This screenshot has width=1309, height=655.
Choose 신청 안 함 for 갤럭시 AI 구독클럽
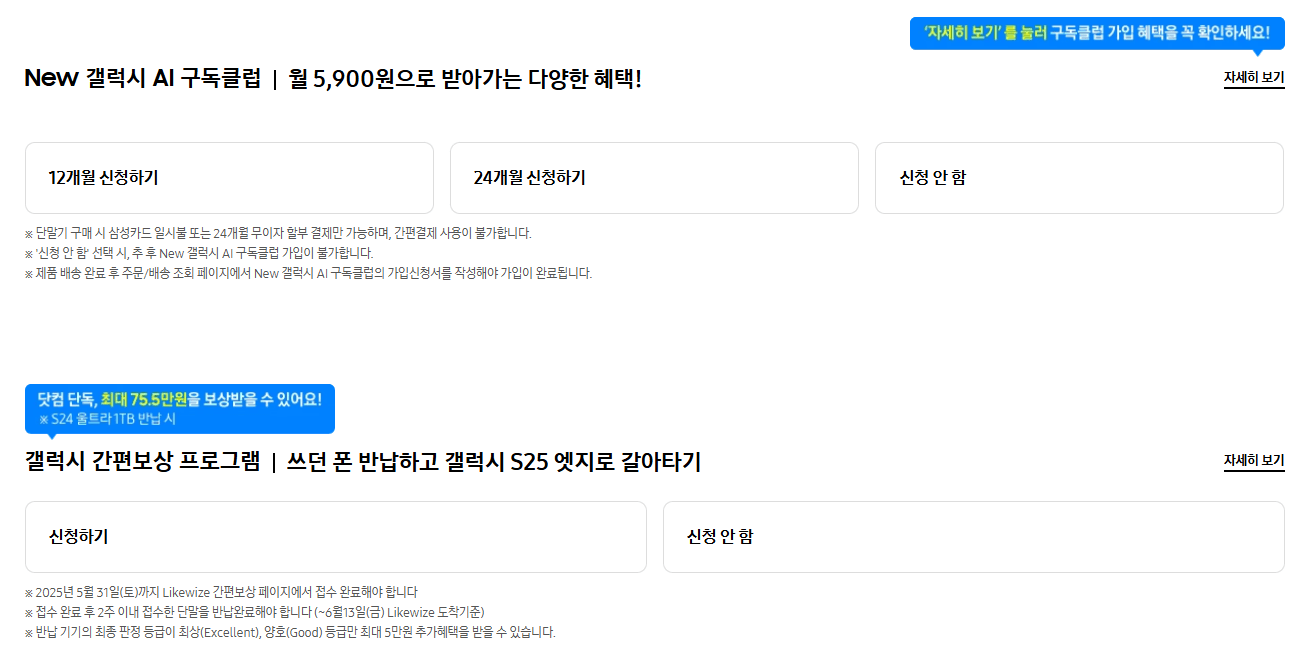click(x=1079, y=177)
